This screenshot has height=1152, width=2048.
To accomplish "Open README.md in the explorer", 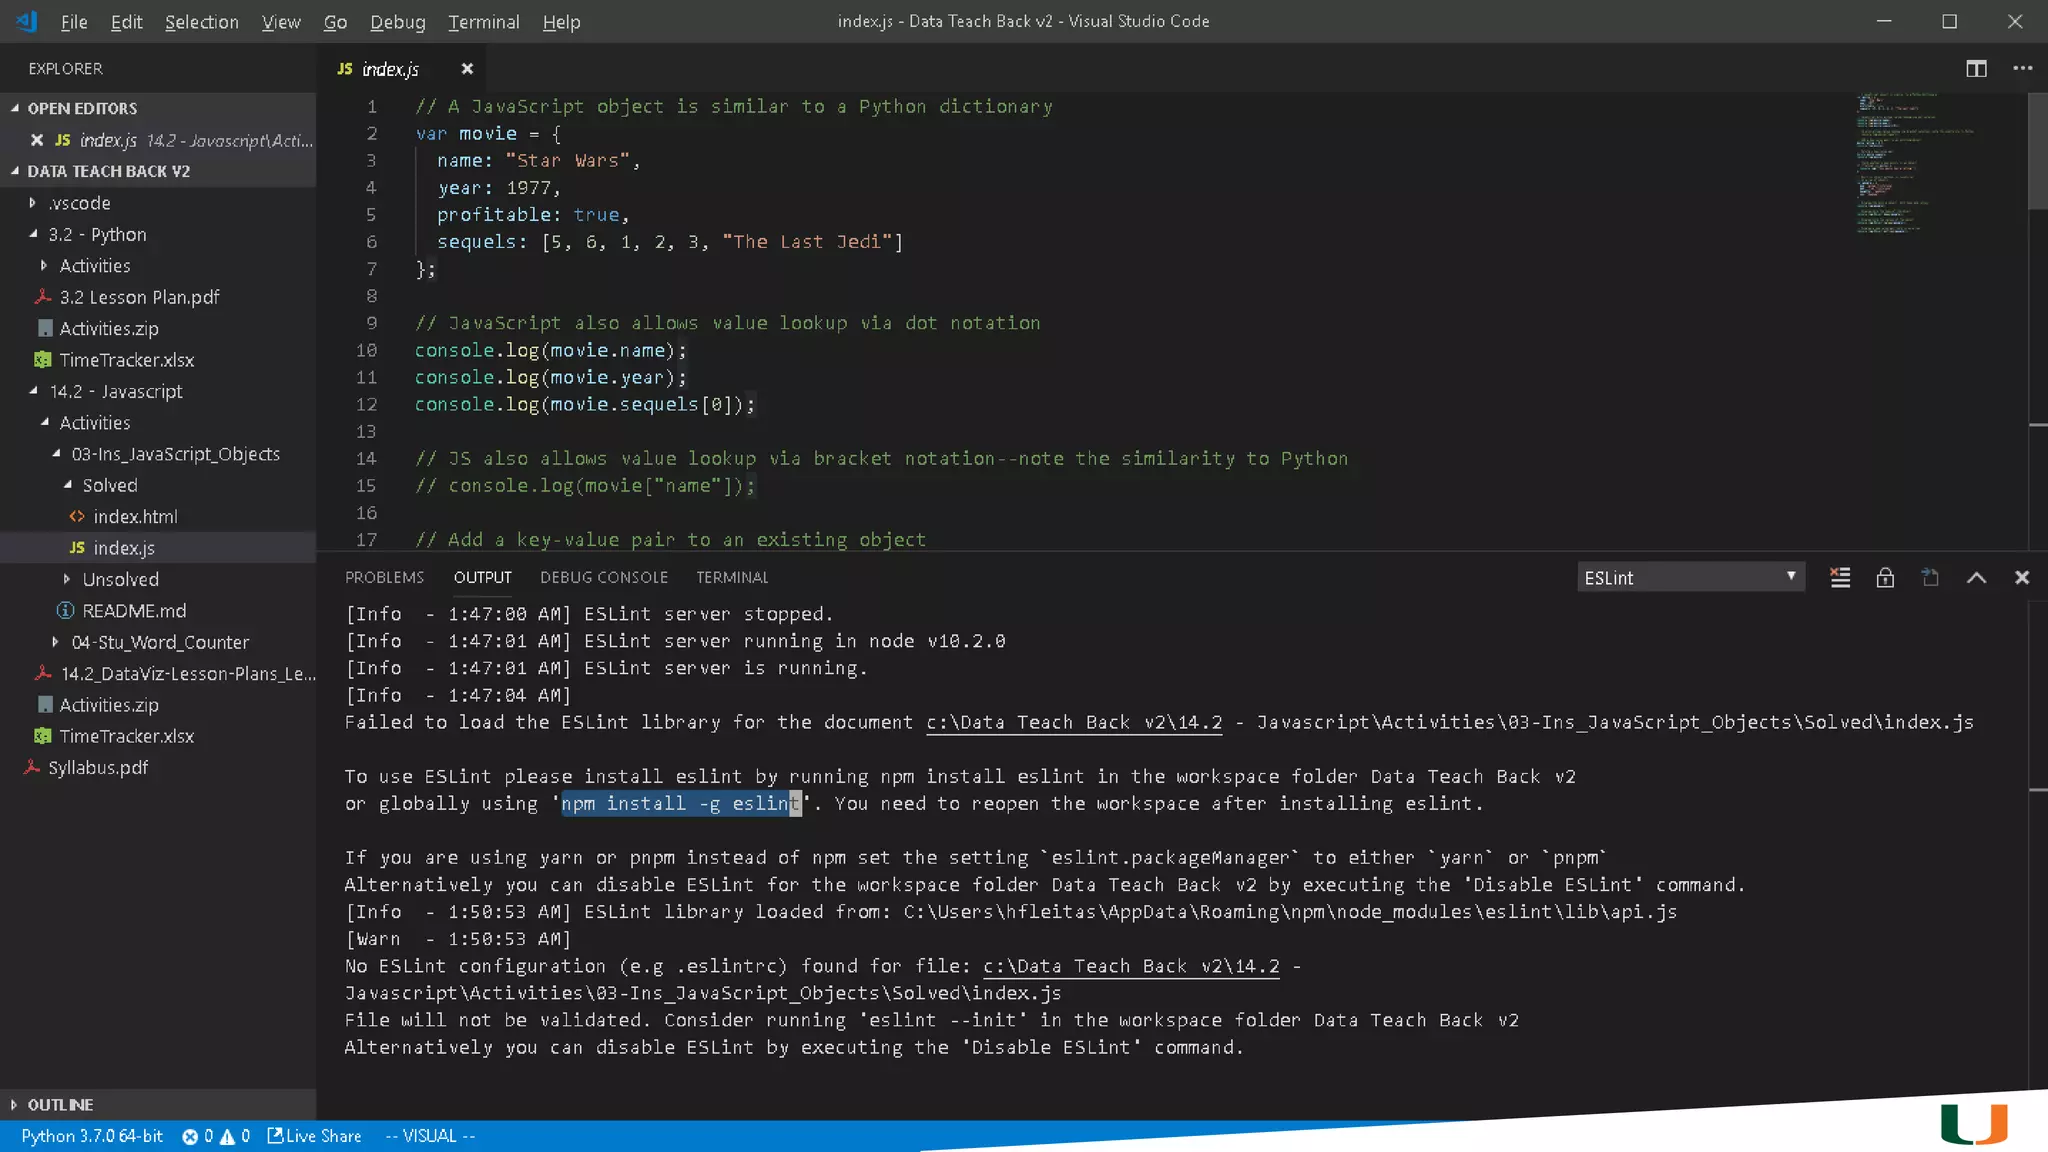I will click(134, 610).
